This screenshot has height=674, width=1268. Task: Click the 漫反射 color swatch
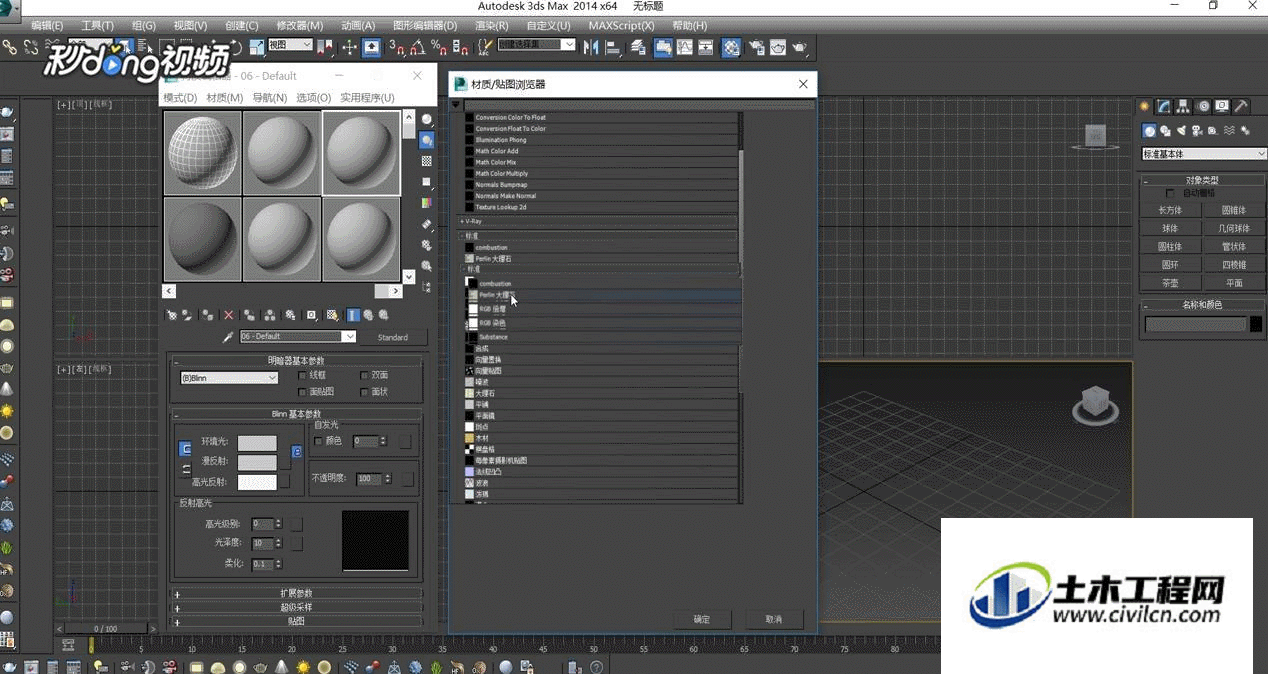point(257,462)
